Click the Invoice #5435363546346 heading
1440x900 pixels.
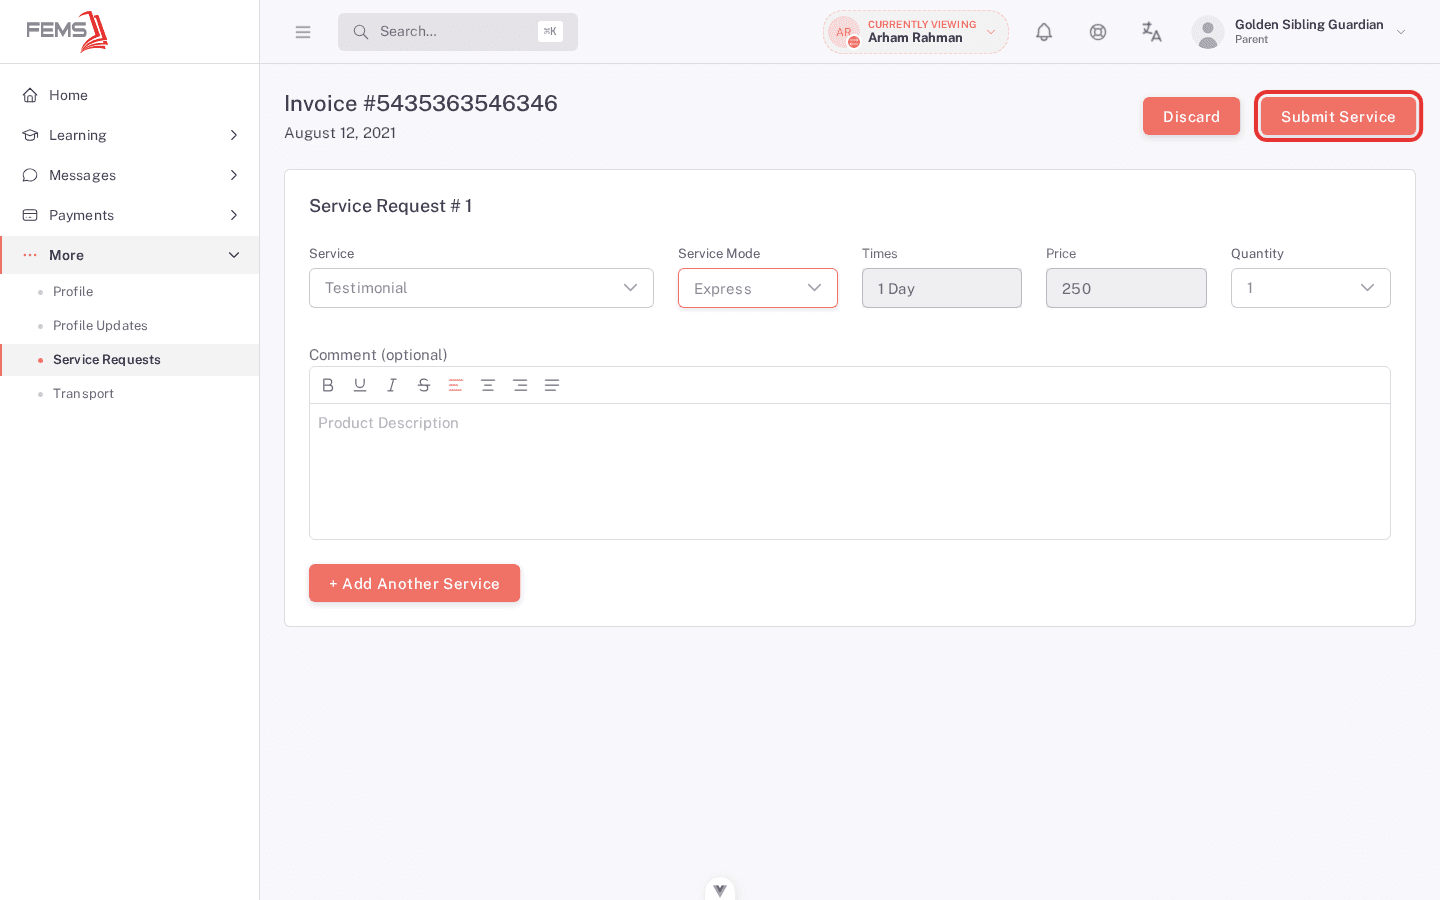(x=421, y=103)
